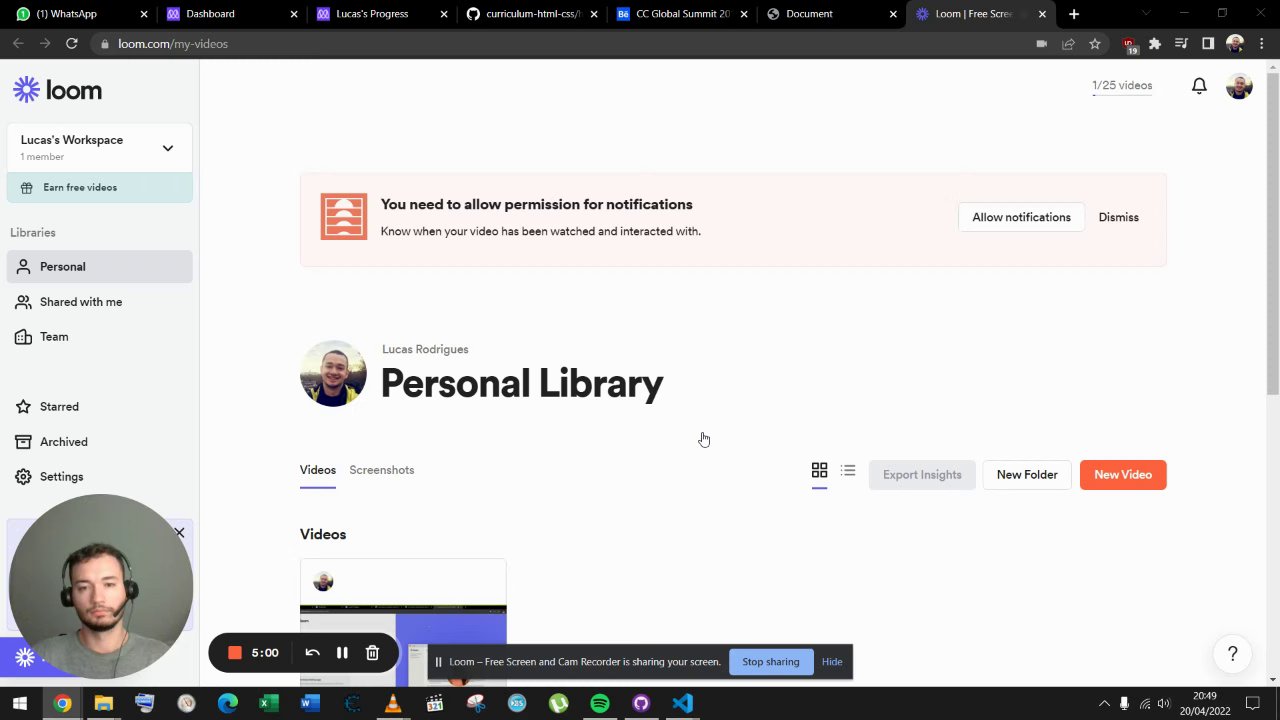Select list view layout
Viewport: 1280px width, 720px height.
tap(848, 470)
